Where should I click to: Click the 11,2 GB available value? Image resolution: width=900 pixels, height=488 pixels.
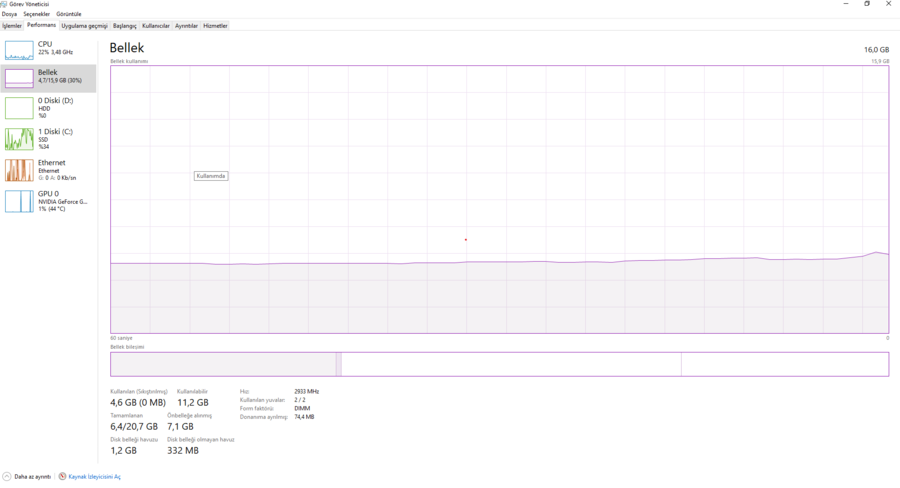[193, 402]
